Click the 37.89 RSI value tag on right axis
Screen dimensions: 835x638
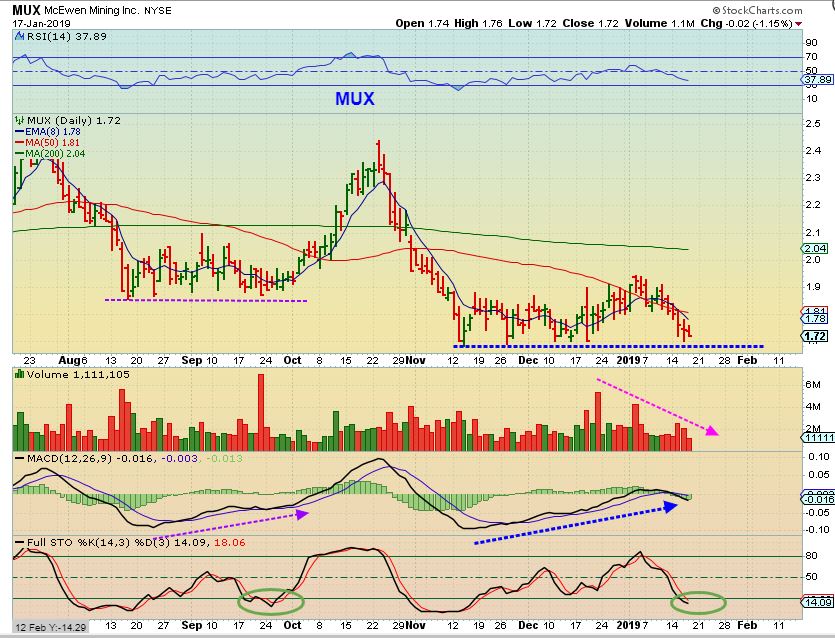[x=818, y=80]
